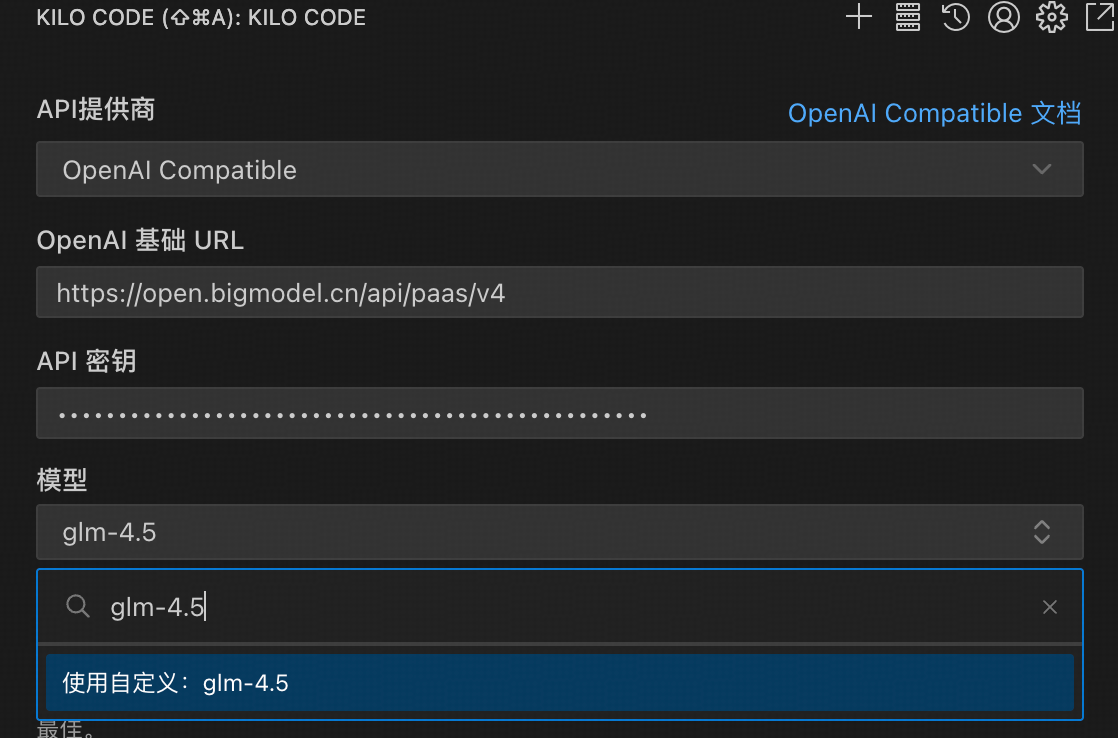Toggle the model selector up-down arrows
The height and width of the screenshot is (738, 1118).
pyautogui.click(x=1042, y=532)
